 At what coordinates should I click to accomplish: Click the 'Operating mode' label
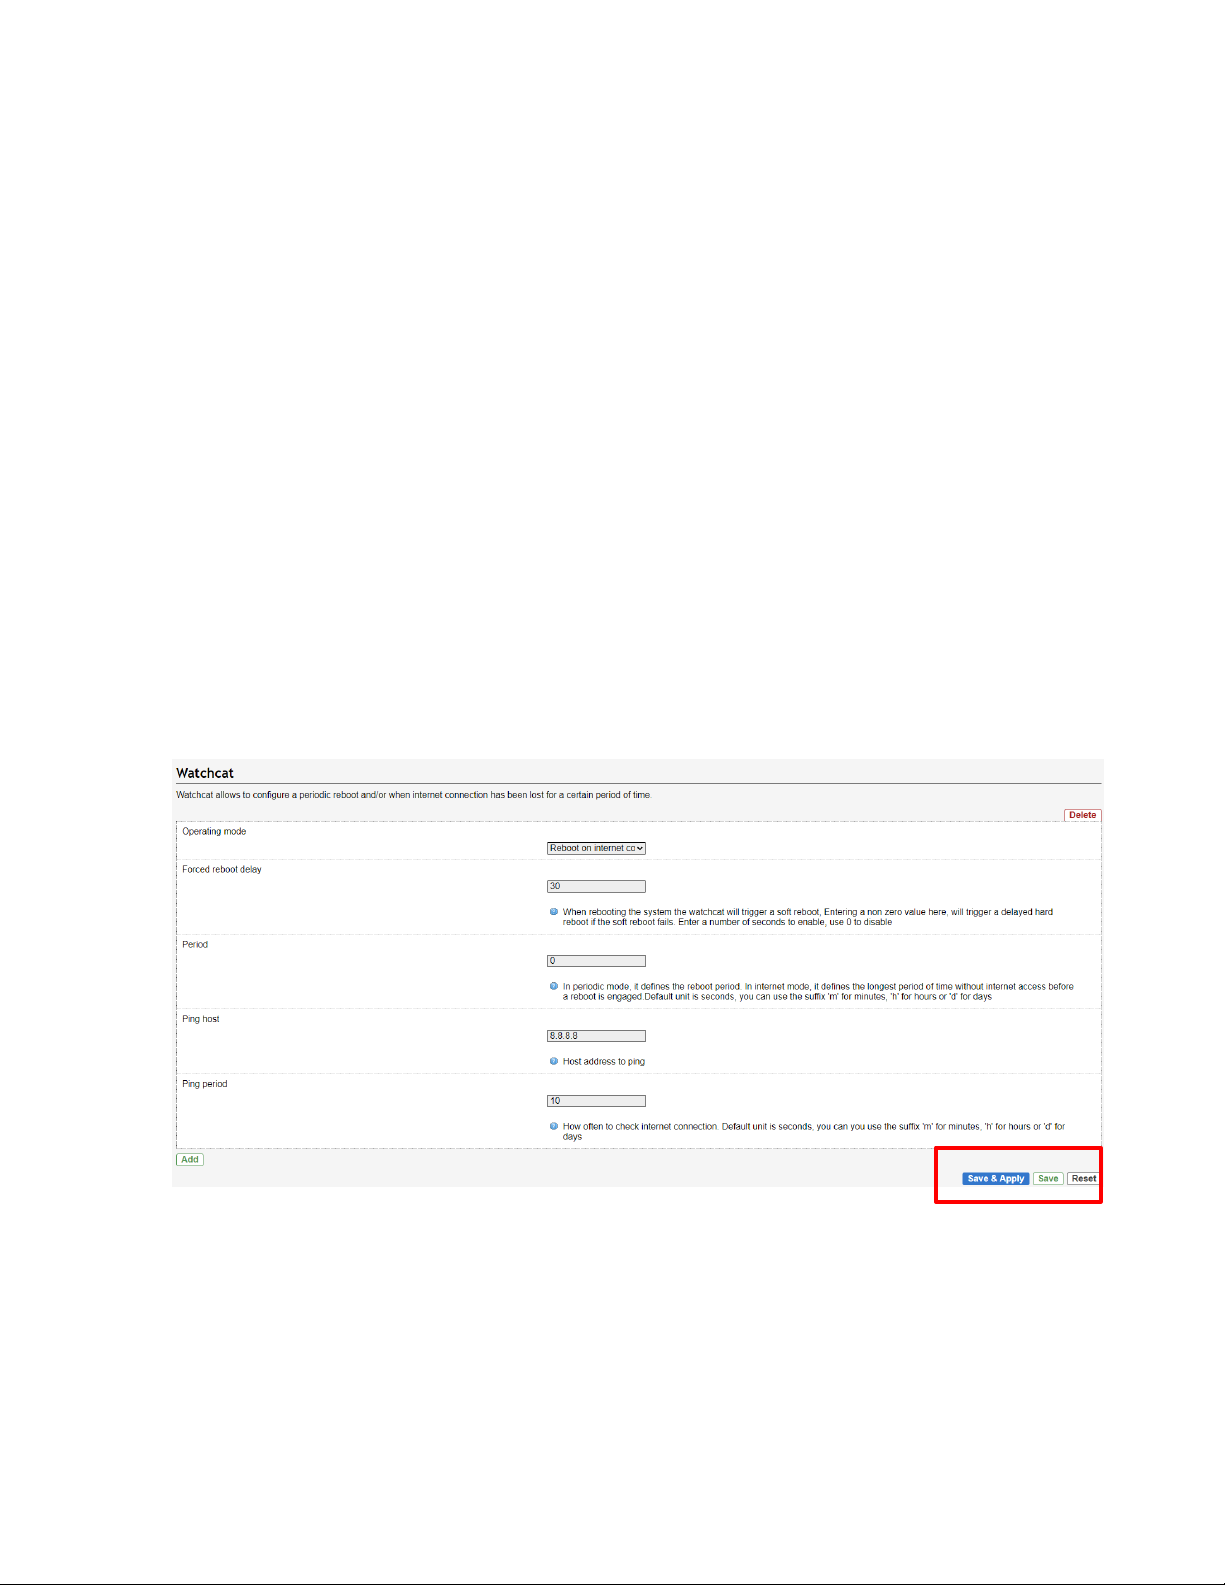[214, 832]
